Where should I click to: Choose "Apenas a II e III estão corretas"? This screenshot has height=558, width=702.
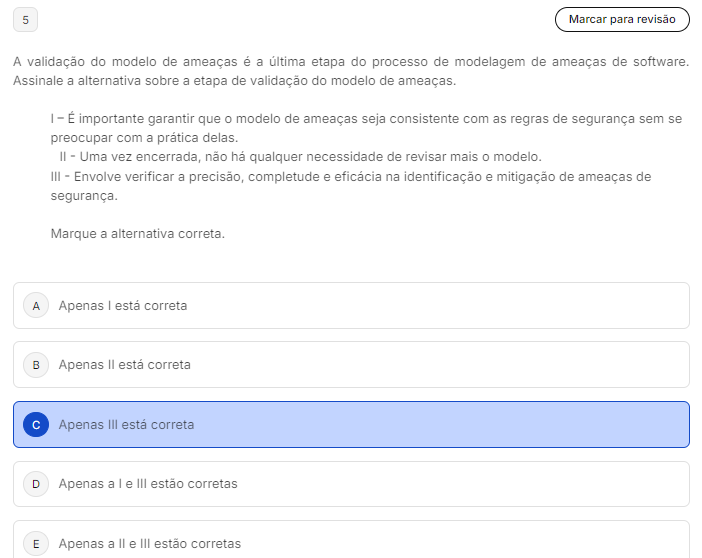click(150, 544)
